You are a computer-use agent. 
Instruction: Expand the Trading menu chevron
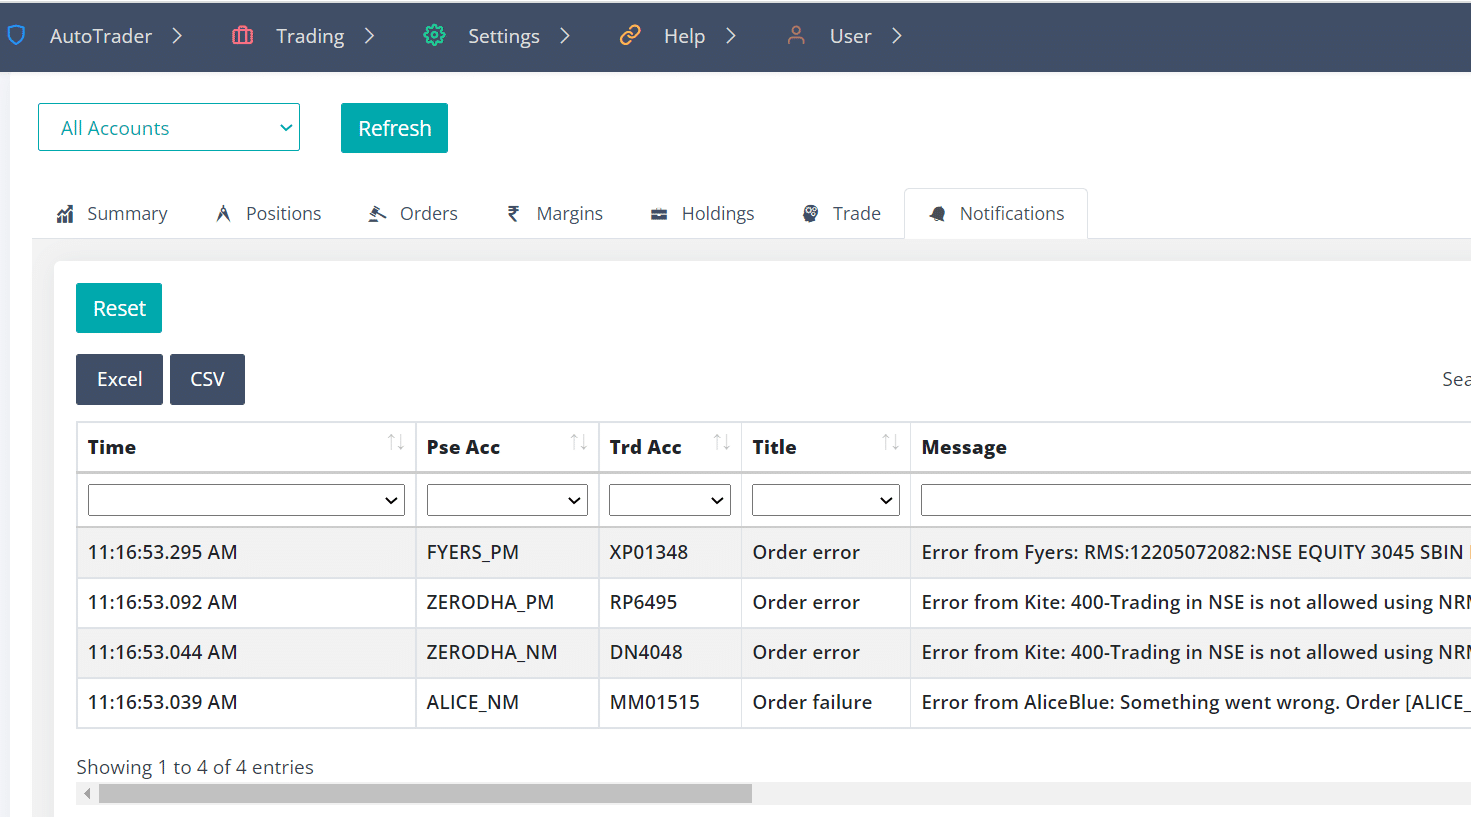click(x=369, y=36)
